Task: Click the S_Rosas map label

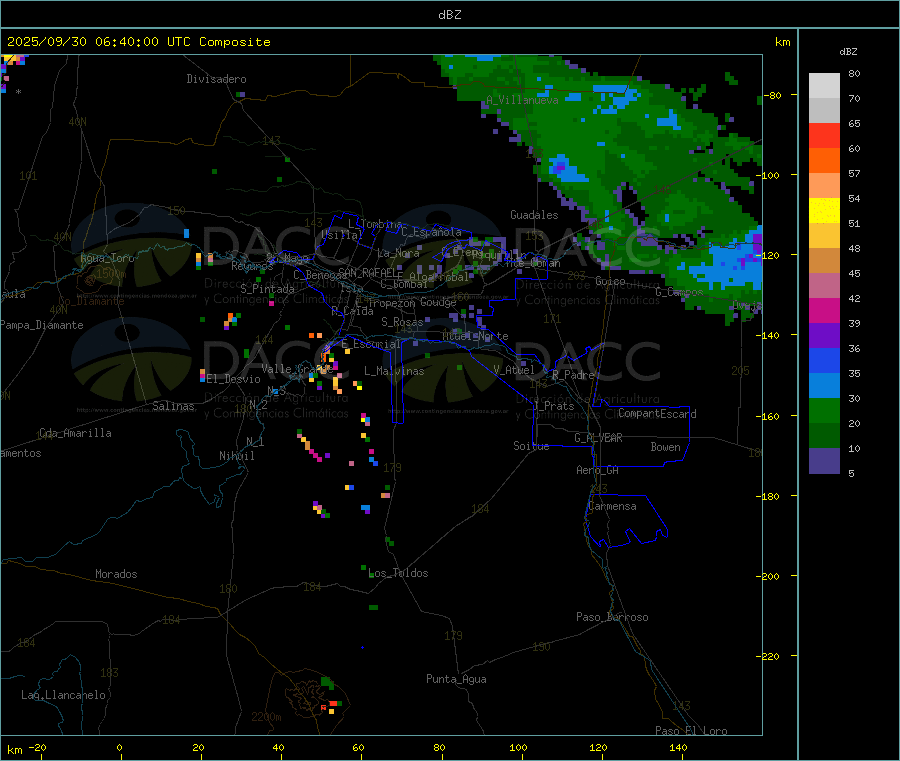Action: point(402,322)
